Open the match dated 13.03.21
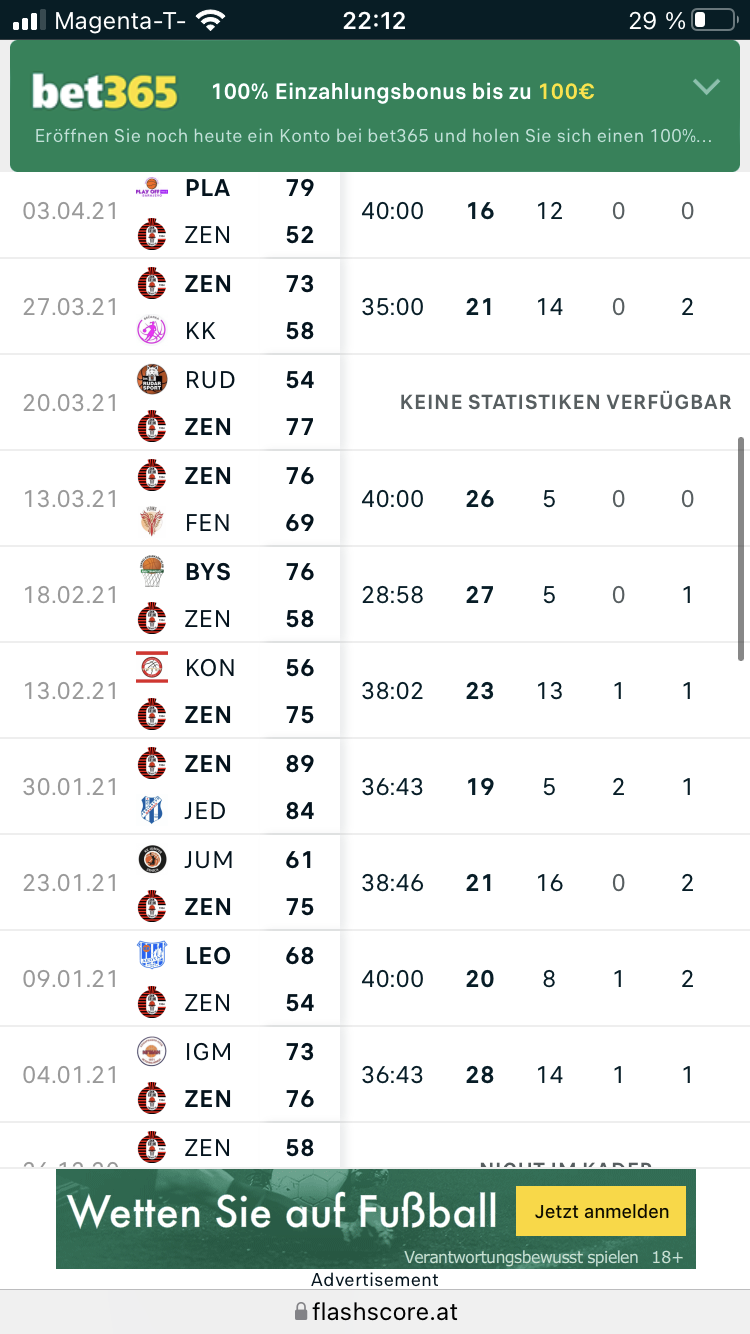The width and height of the screenshot is (750, 1334). click(70, 499)
